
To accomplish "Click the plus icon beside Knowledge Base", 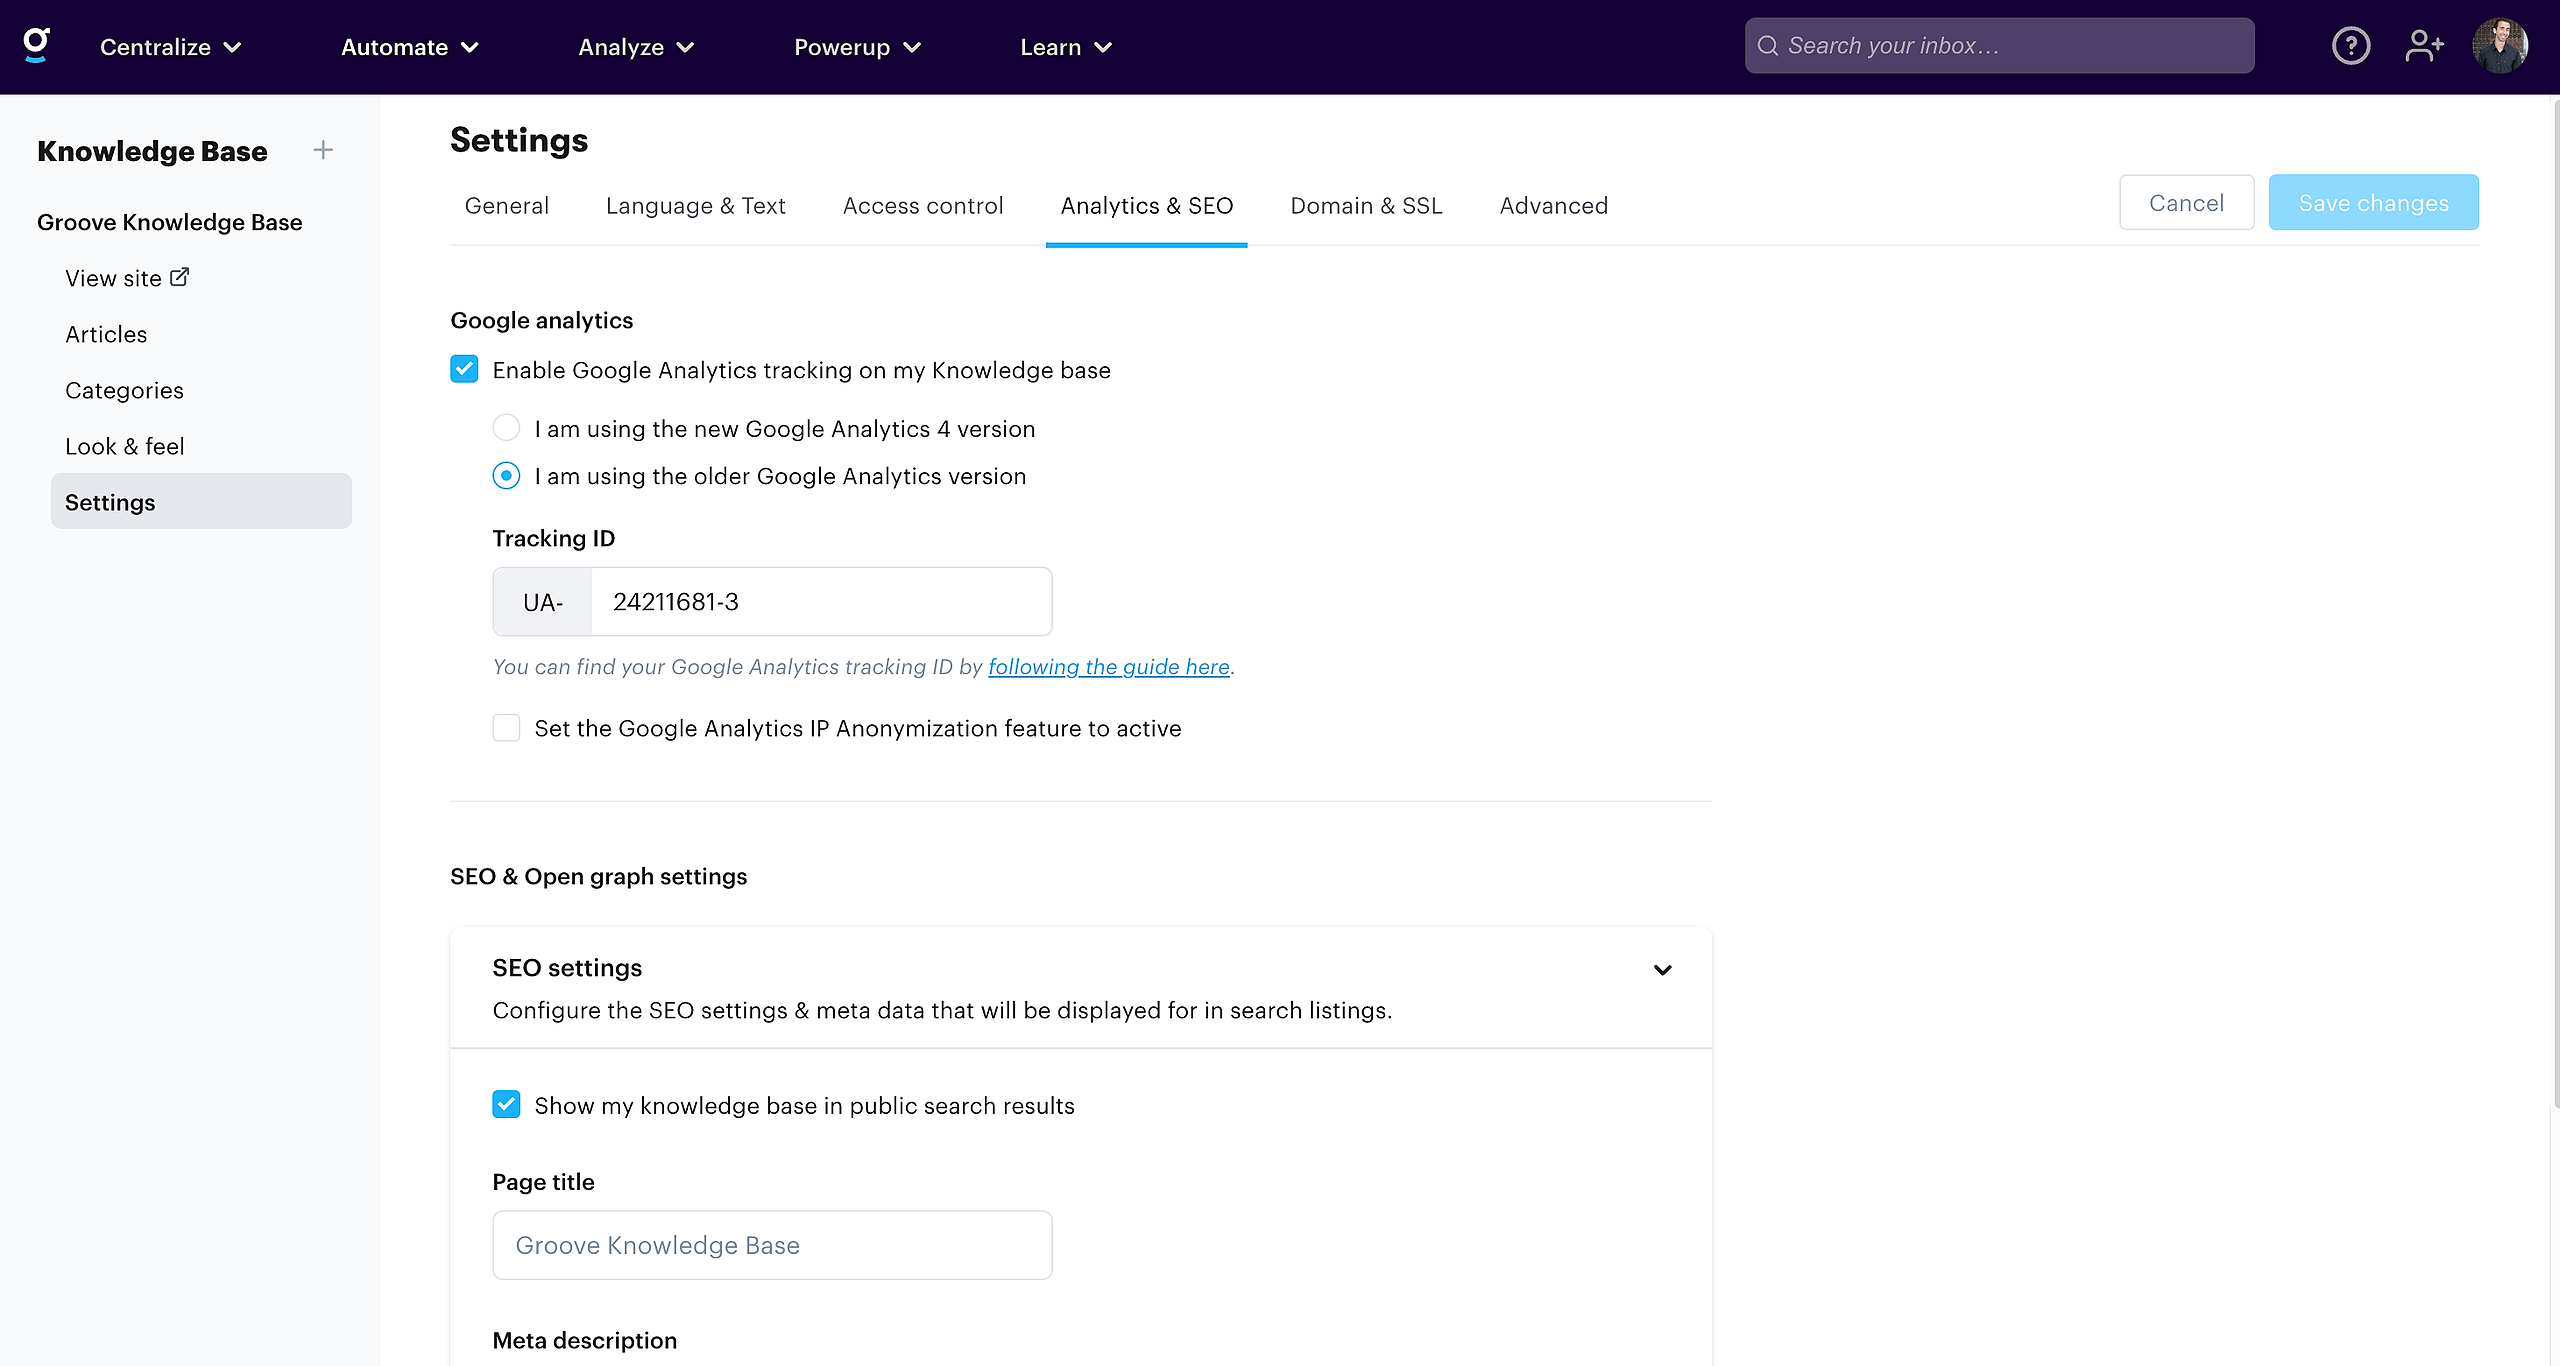I will (x=323, y=151).
